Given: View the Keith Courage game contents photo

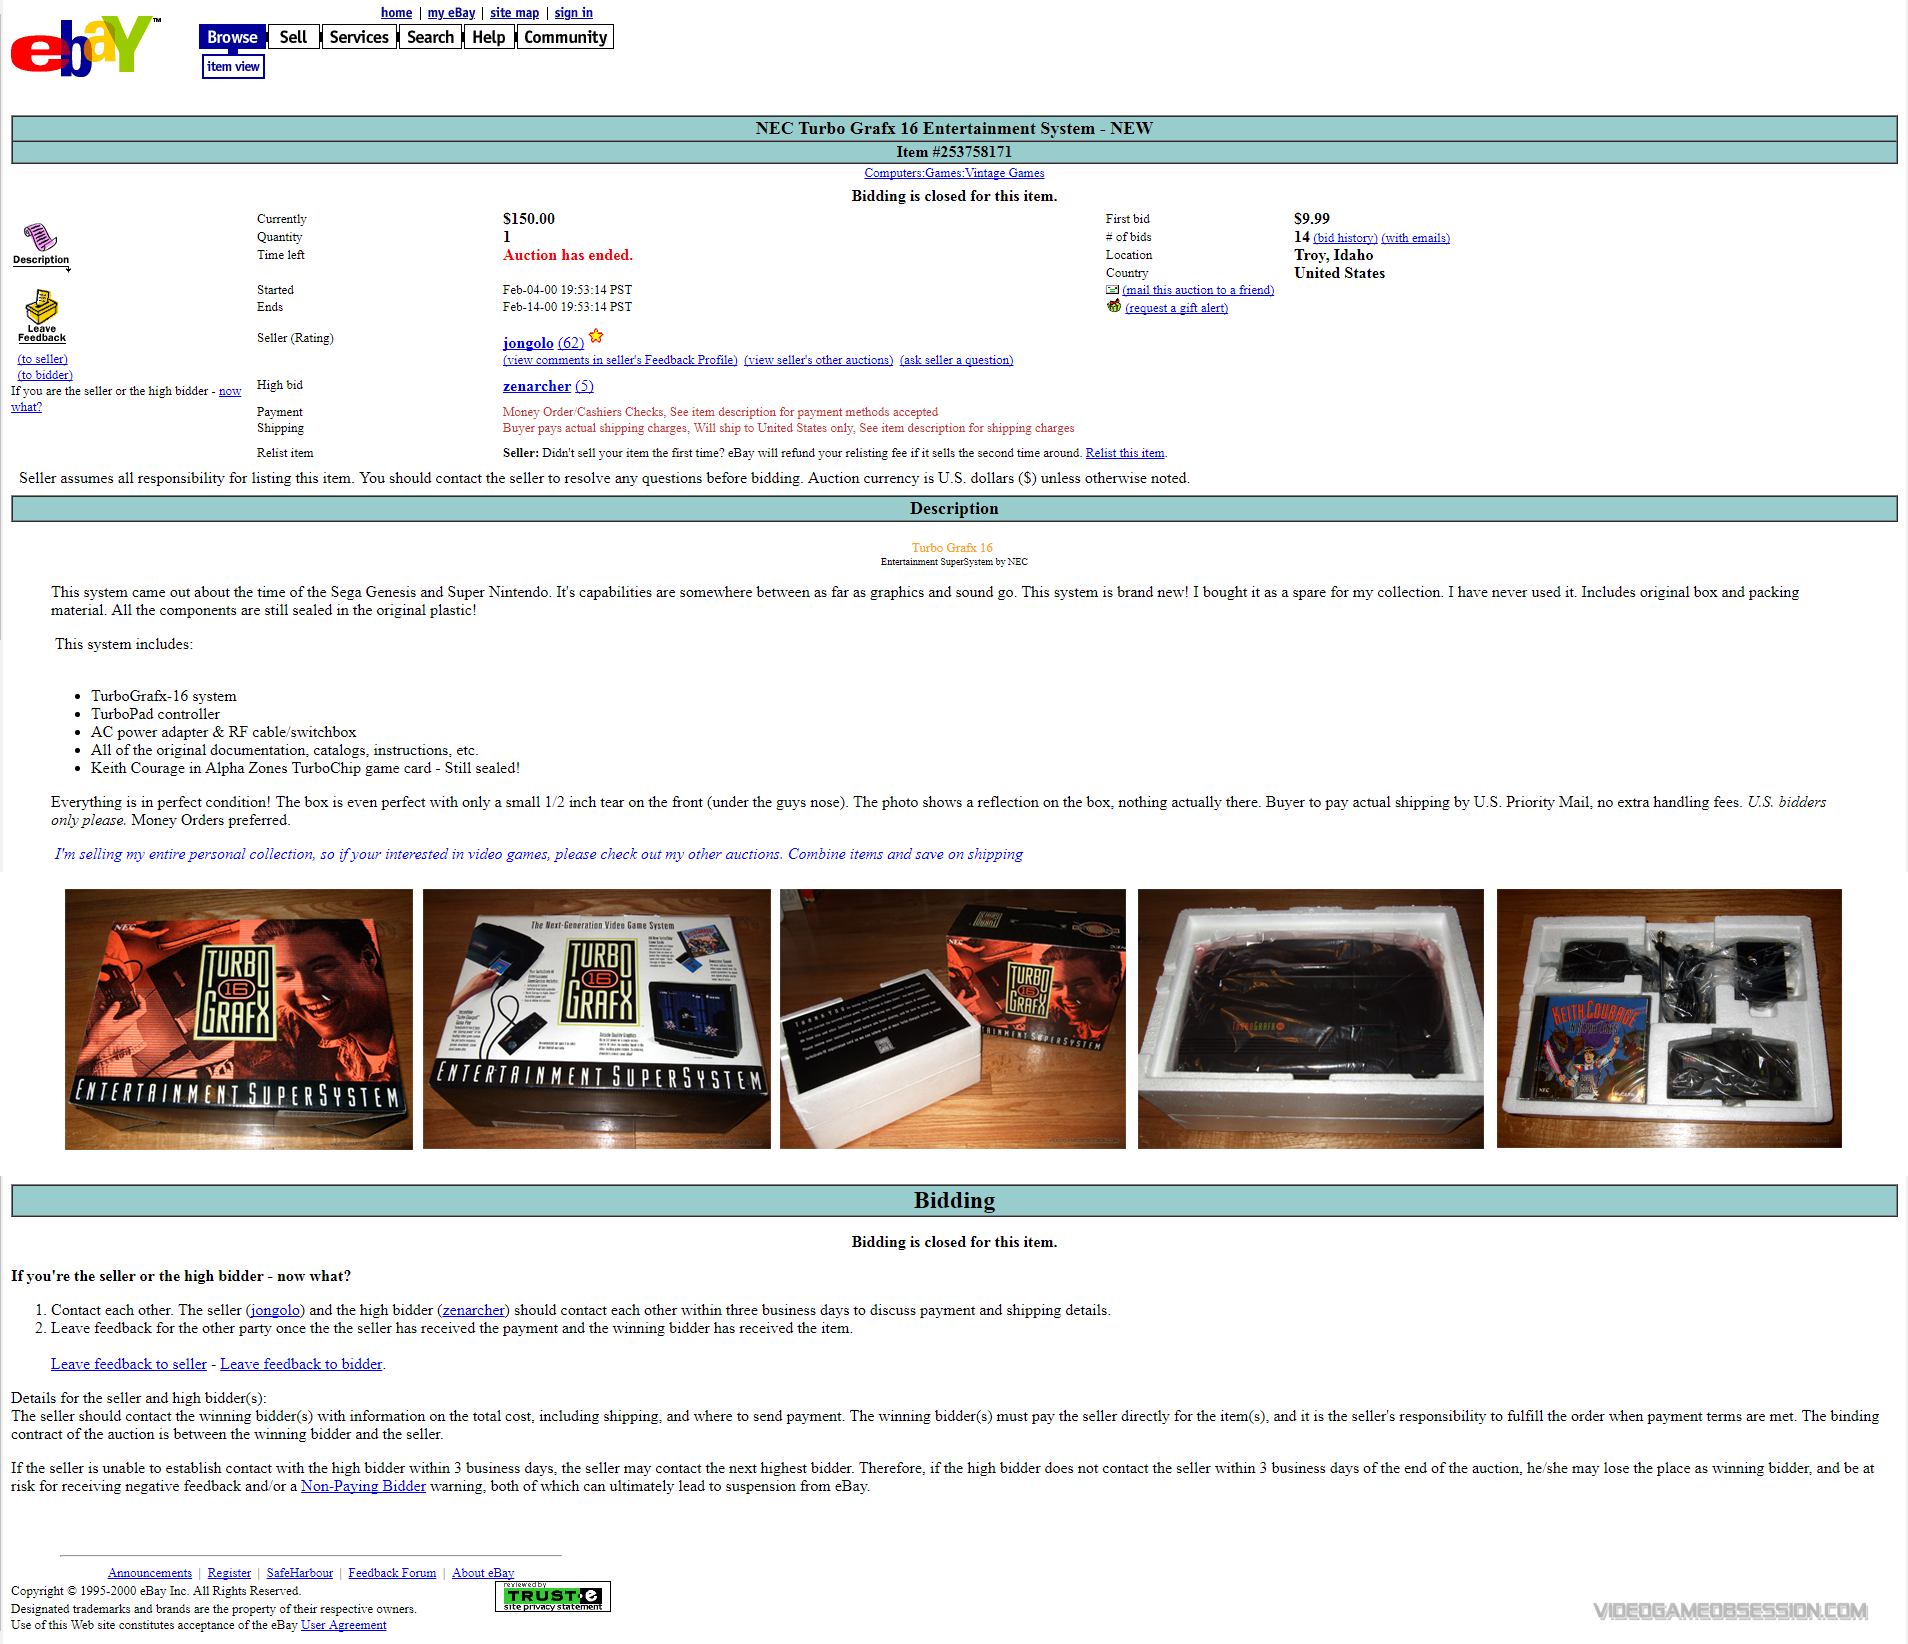Looking at the screenshot, I should click(1668, 1019).
